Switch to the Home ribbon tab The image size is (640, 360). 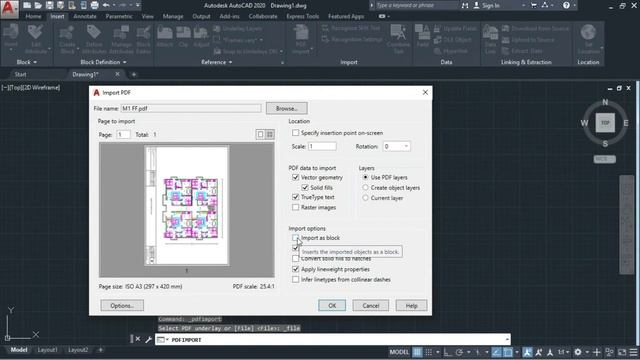pyautogui.click(x=33, y=16)
